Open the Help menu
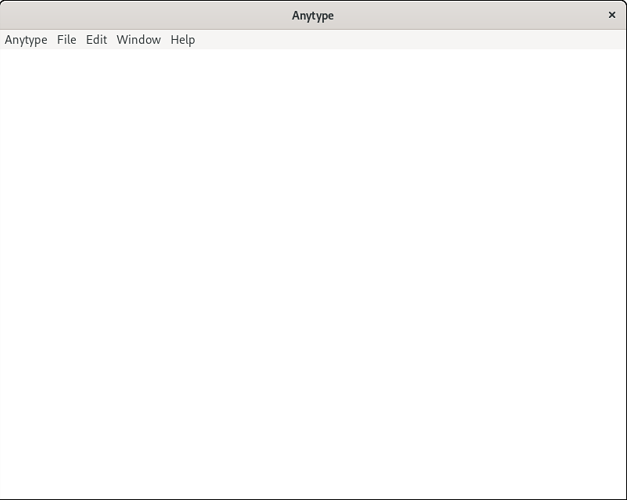 tap(183, 40)
